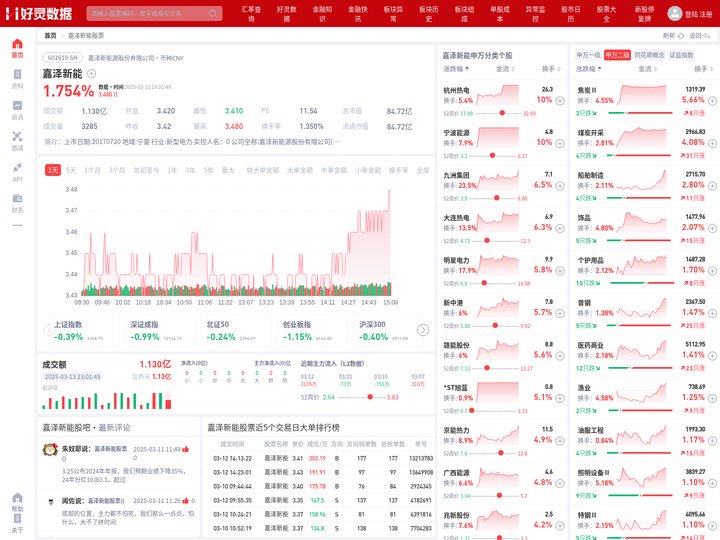
Task: Sort stock list by 金流
Action: (505, 69)
